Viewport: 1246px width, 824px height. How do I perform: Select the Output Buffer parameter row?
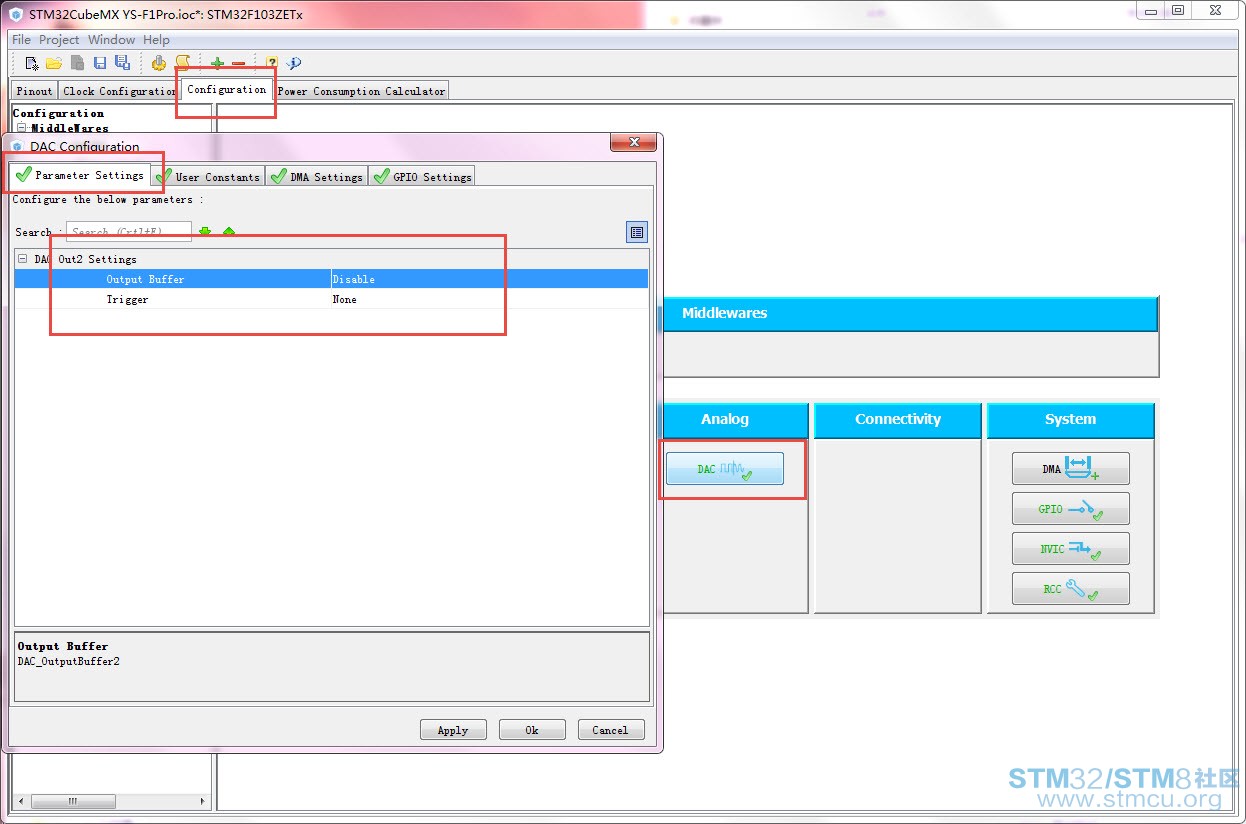pos(331,279)
